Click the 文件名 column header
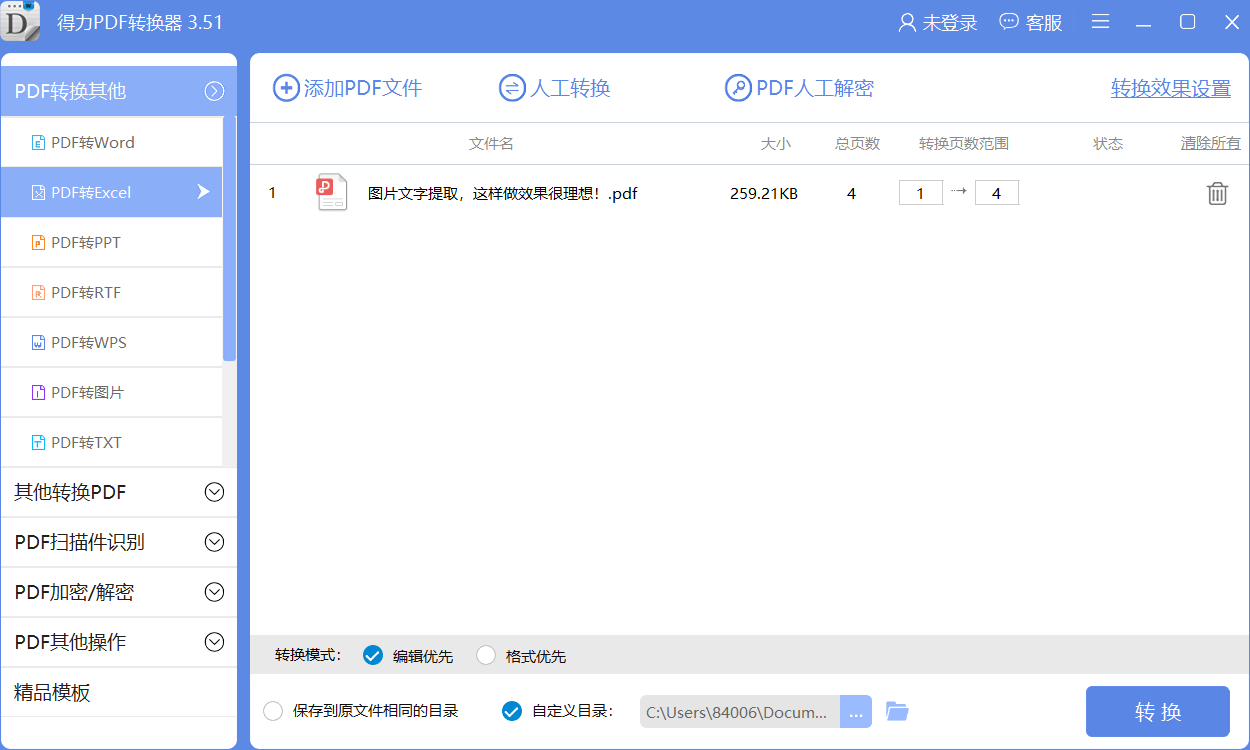Viewport: 1250px width, 750px height. 491,144
